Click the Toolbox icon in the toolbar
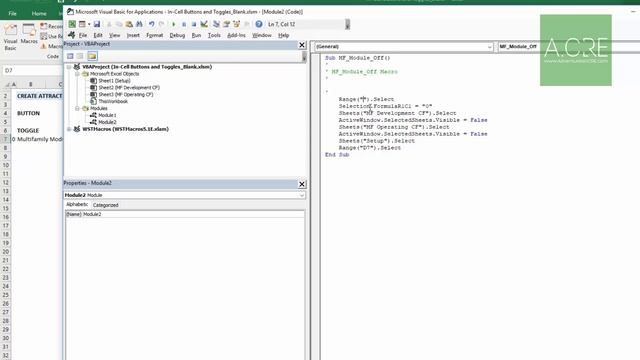The height and width of the screenshot is (360, 640). (x=247, y=24)
